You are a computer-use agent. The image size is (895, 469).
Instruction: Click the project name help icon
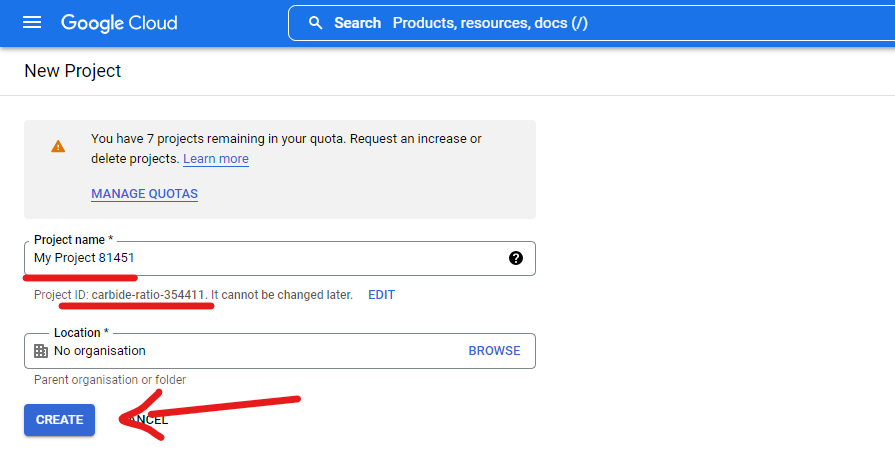click(515, 258)
